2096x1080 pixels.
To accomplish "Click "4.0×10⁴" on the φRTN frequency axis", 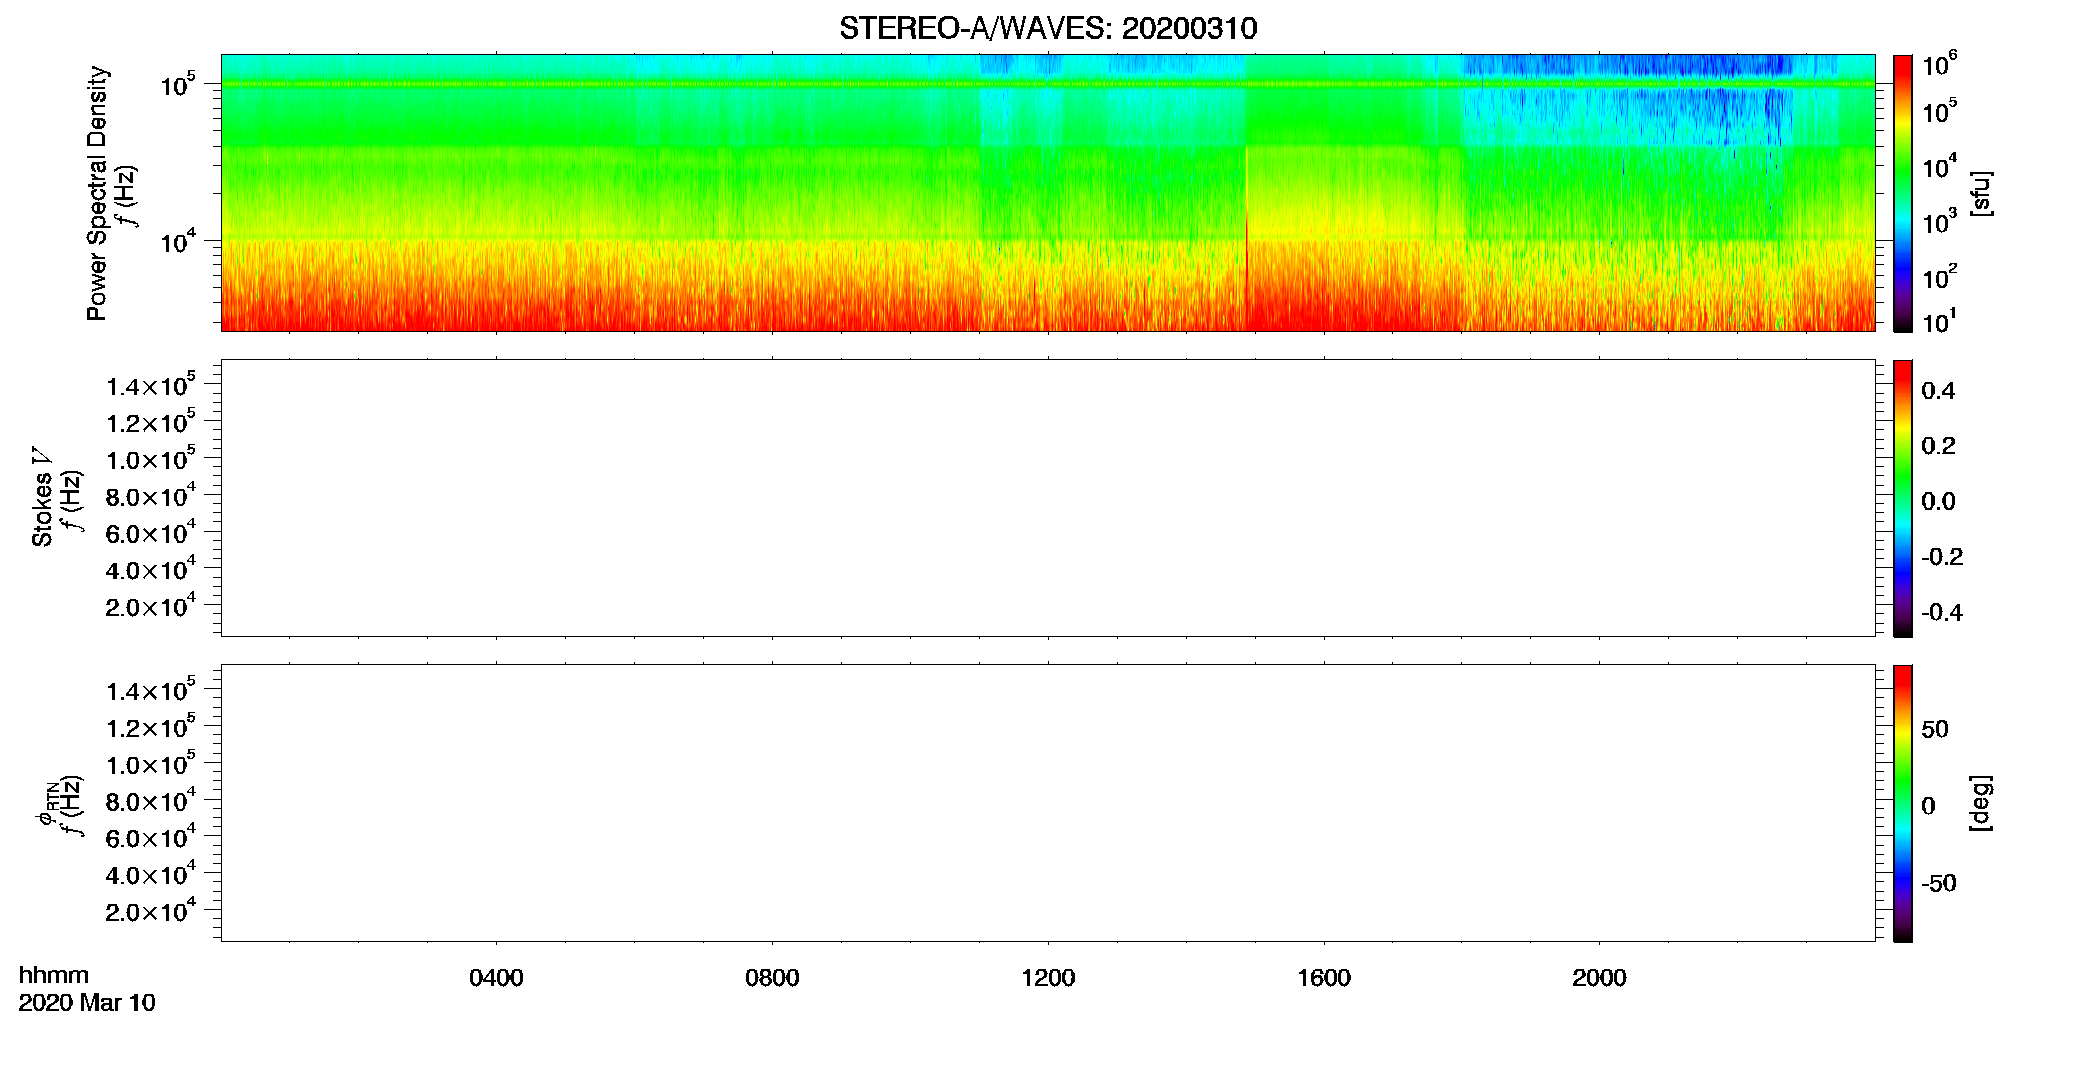I will pyautogui.click(x=151, y=874).
